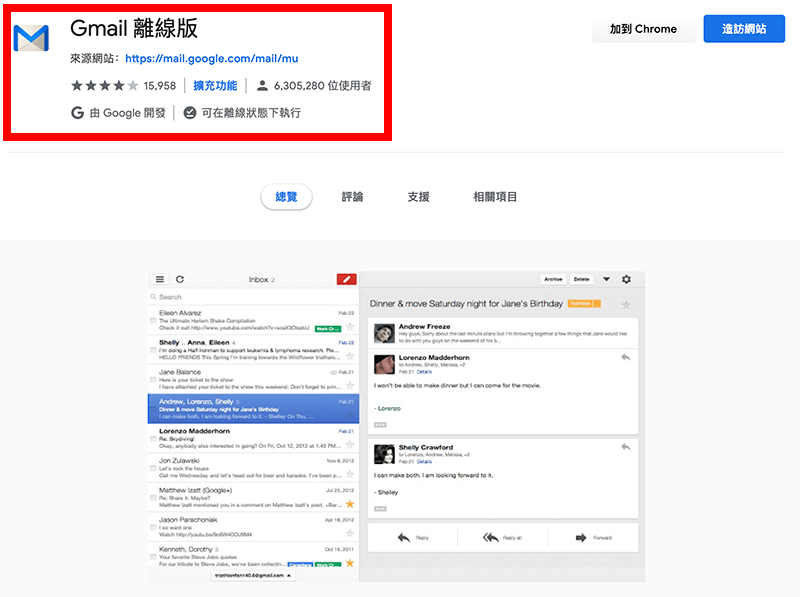Image resolution: width=800 pixels, height=597 pixels.
Task: Click the orange label tag on conversation title
Action: click(x=584, y=304)
